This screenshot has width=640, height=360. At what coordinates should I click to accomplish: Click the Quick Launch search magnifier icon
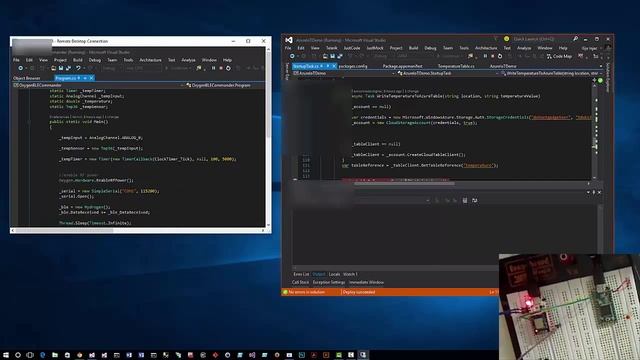pos(575,39)
